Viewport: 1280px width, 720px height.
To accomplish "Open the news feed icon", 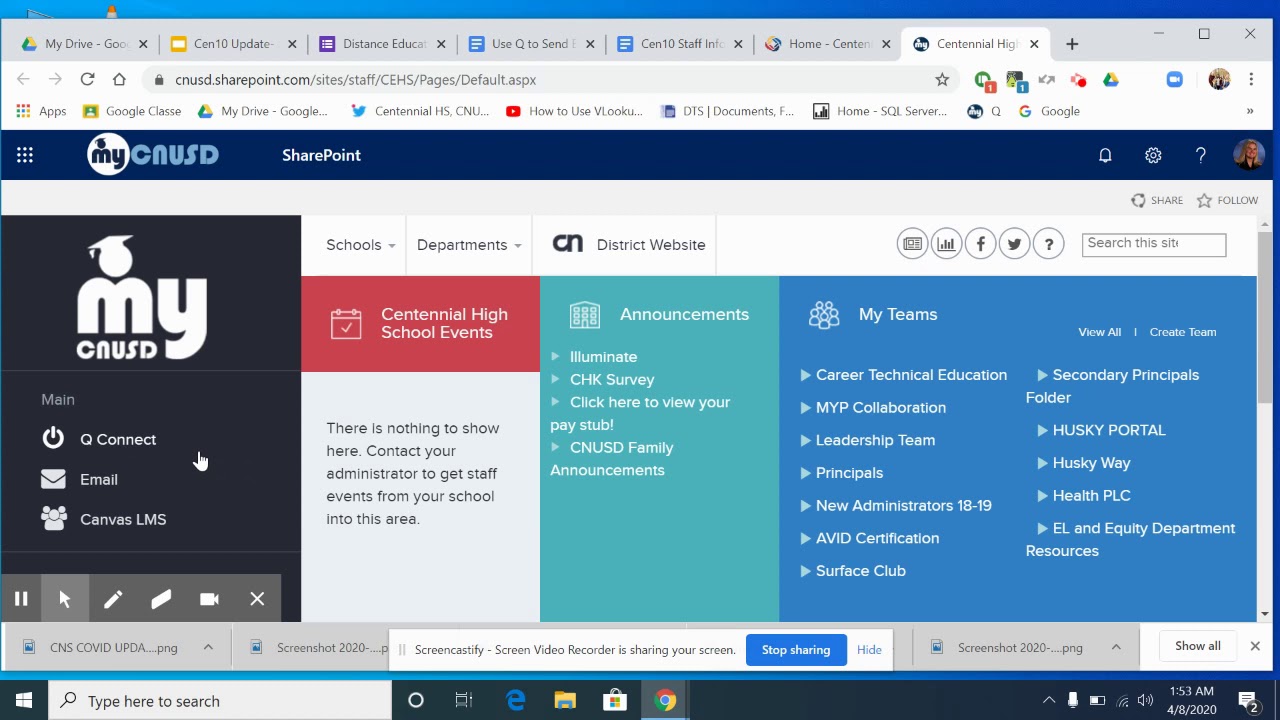I will pyautogui.click(x=912, y=244).
